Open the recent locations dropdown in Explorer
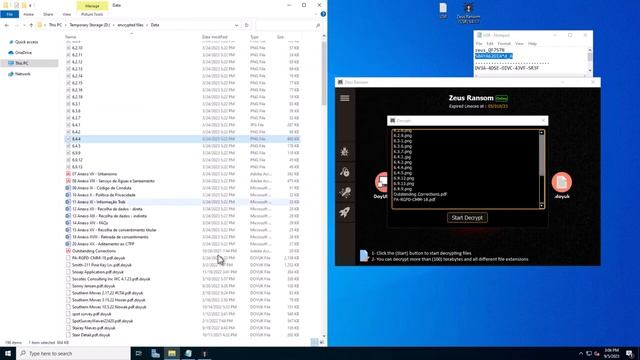The height and width of the screenshot is (360, 640). point(24,25)
